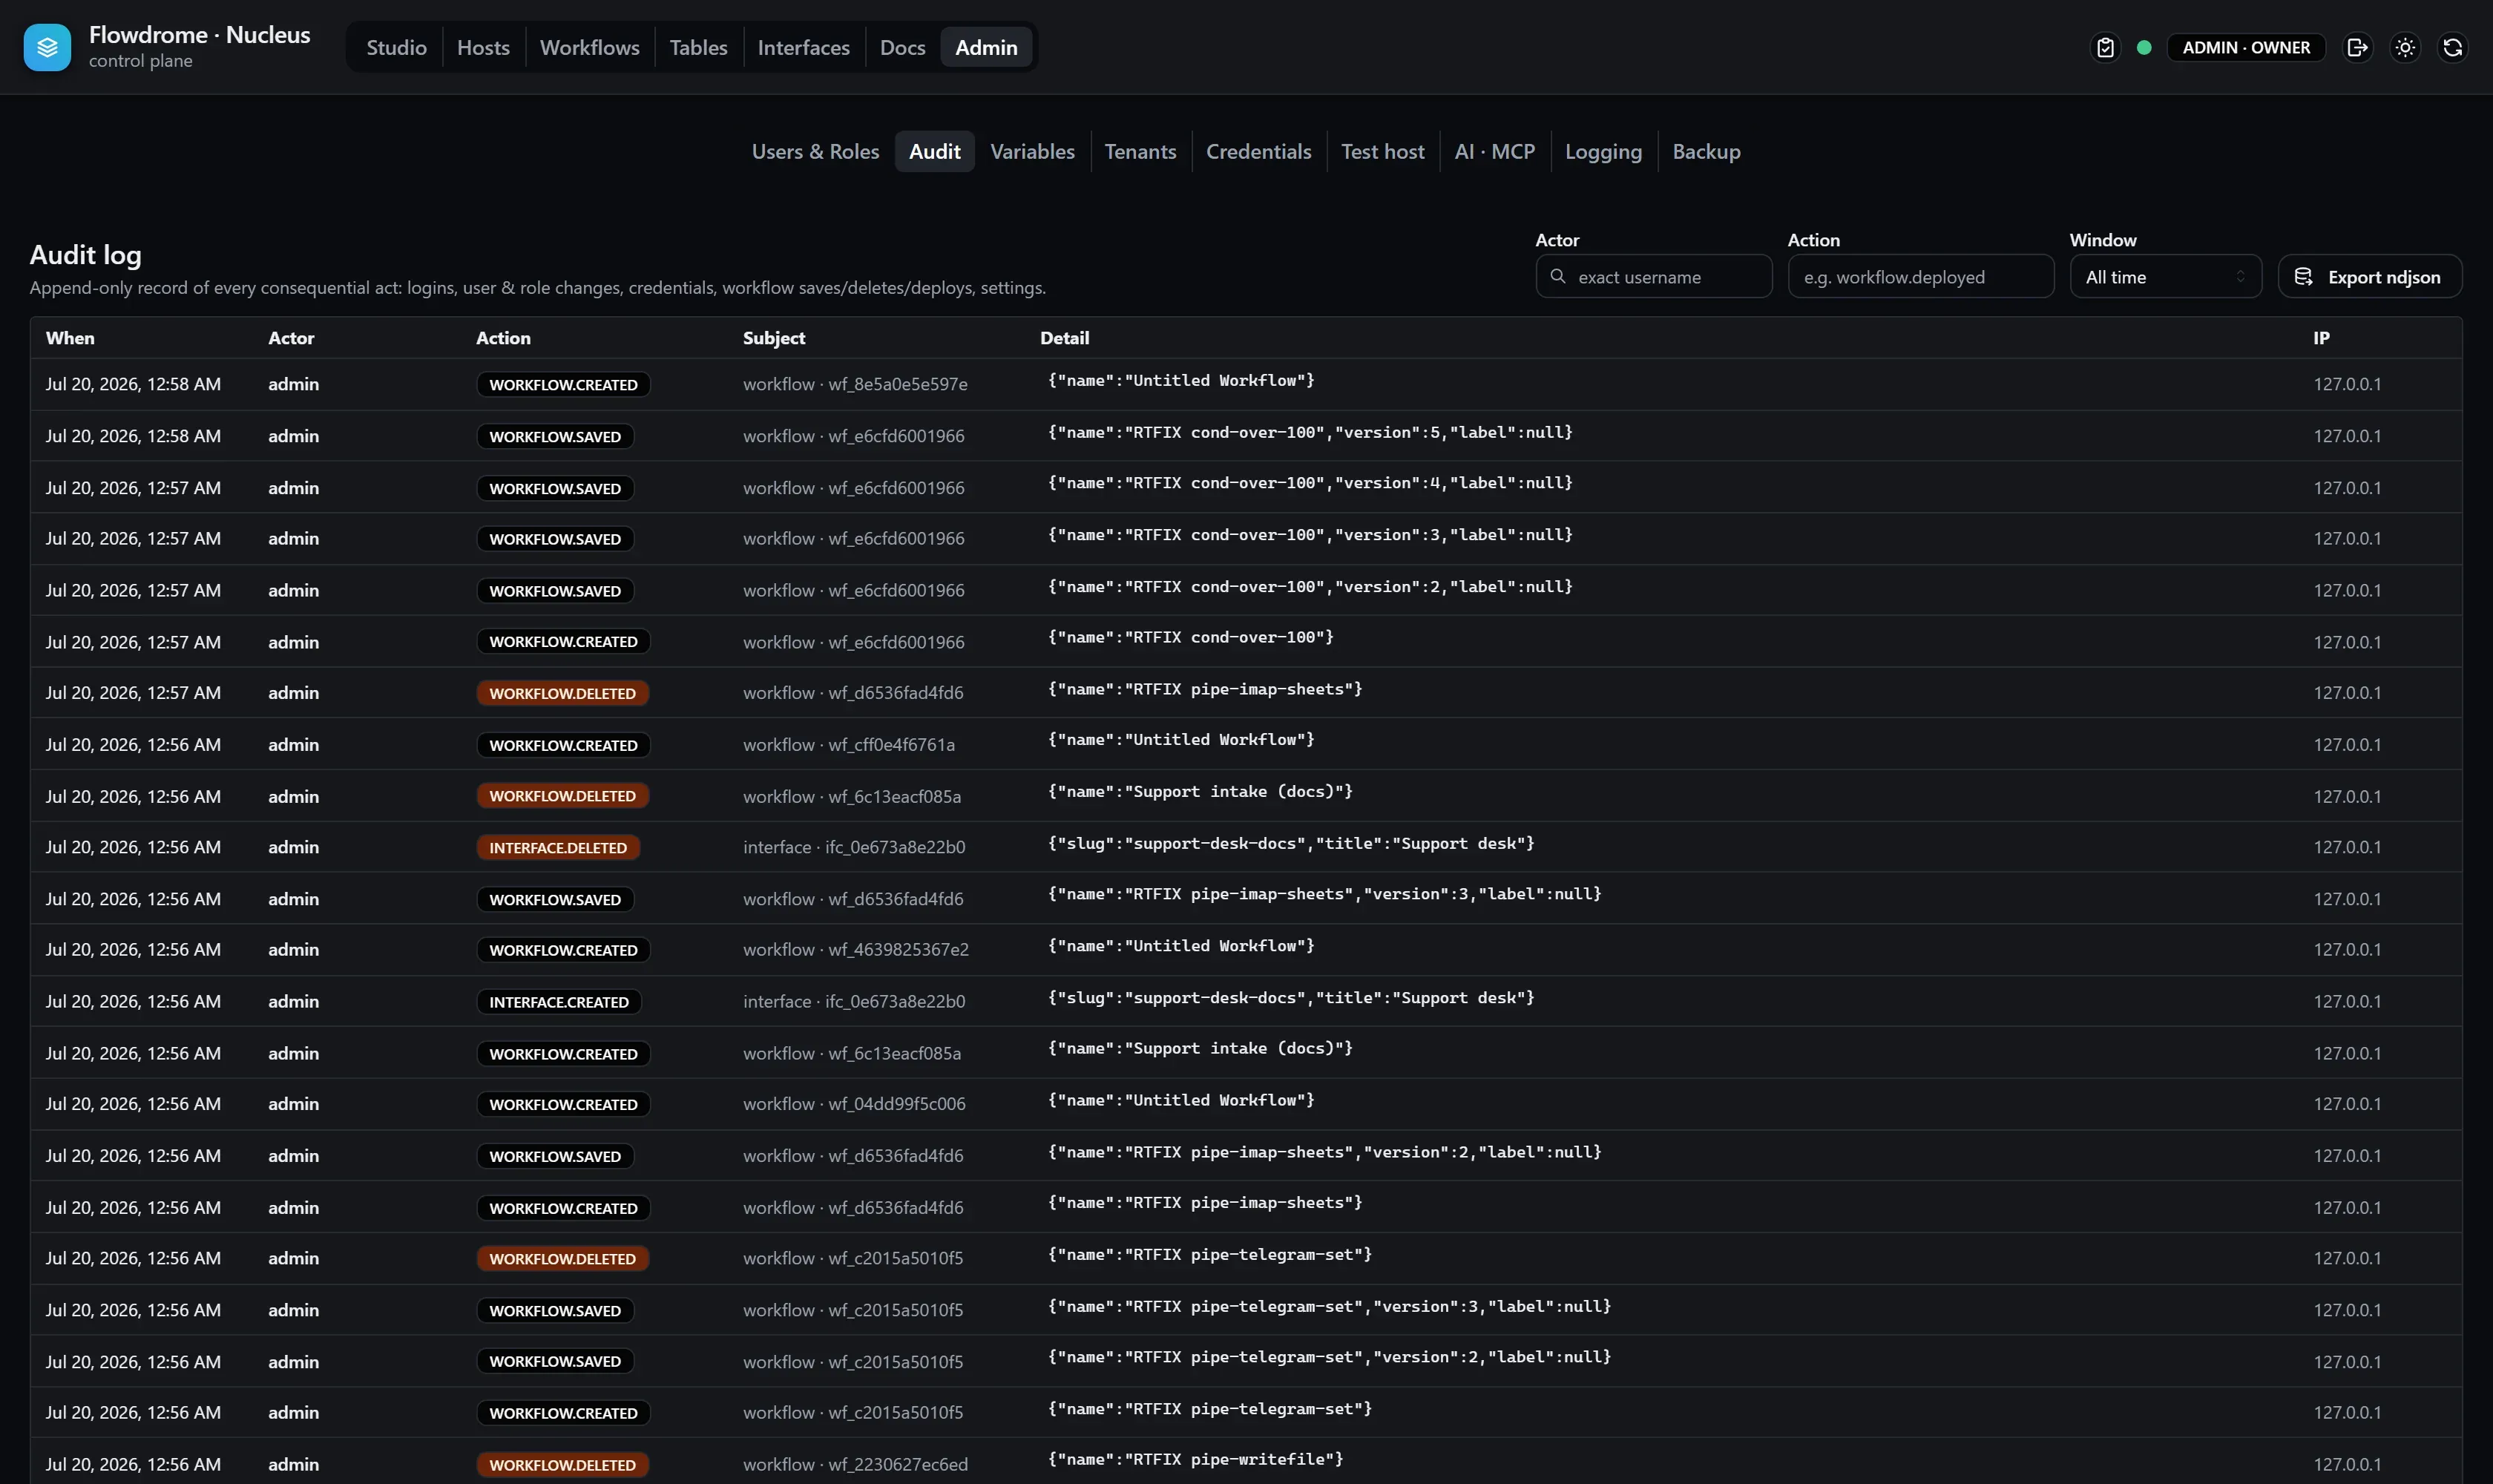Viewport: 2493px width, 1484px height.
Task: Click the INTERFACE.DELETED badge
Action: point(558,848)
